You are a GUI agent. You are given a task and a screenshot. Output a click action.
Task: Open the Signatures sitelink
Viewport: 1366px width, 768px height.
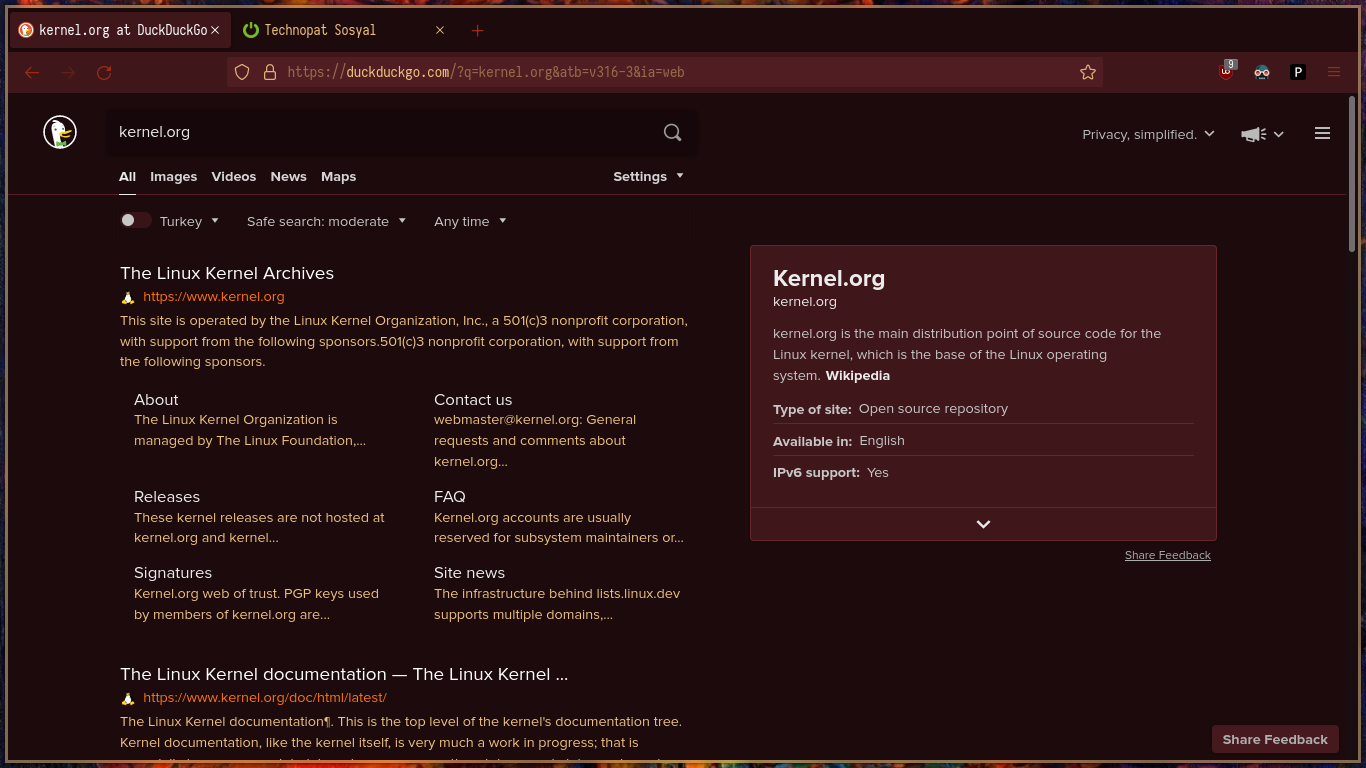[173, 572]
